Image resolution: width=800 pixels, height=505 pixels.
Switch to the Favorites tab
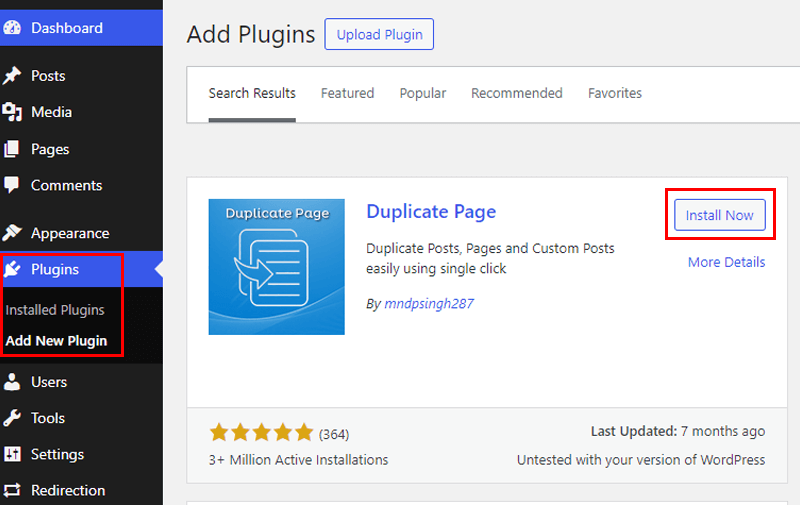[615, 93]
